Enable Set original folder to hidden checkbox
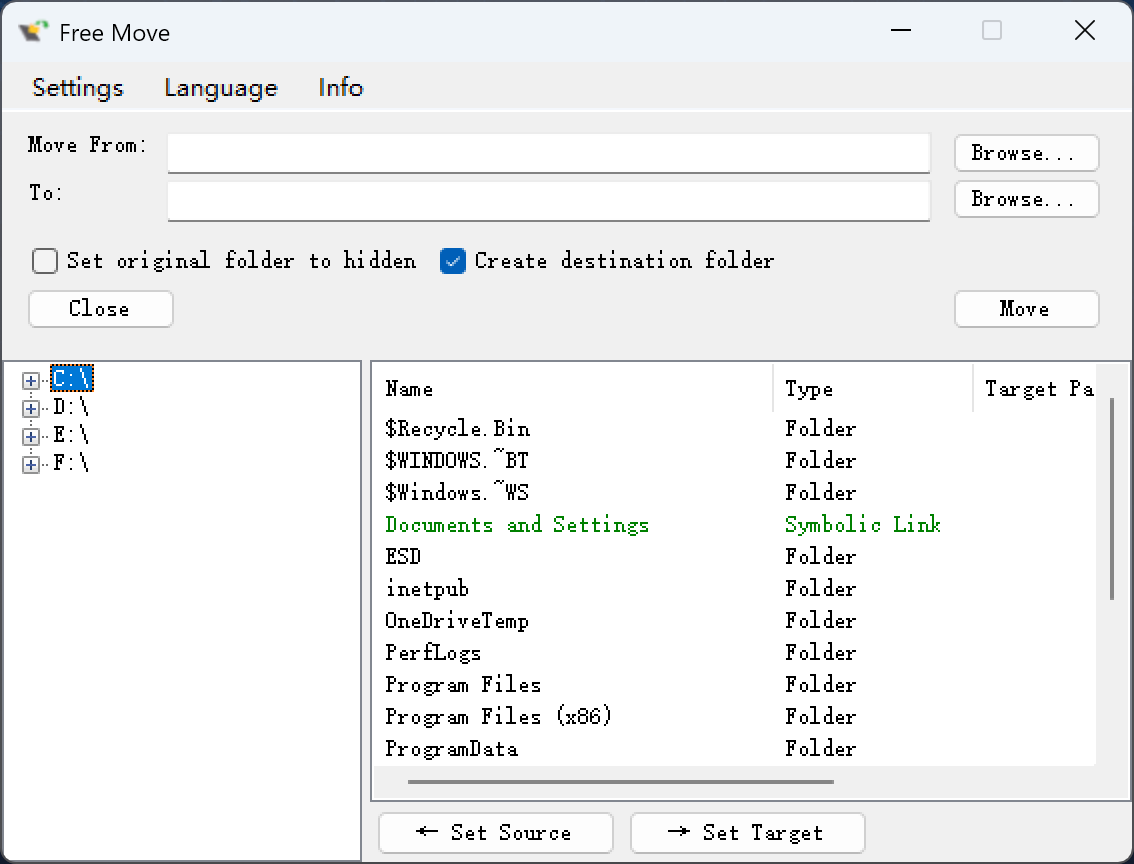 pyautogui.click(x=45, y=261)
